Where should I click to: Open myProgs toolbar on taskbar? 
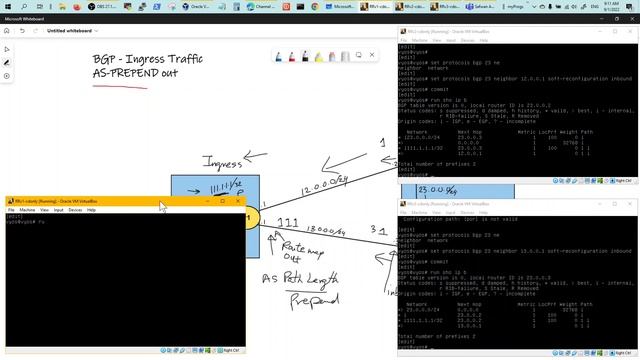click(x=515, y=7)
